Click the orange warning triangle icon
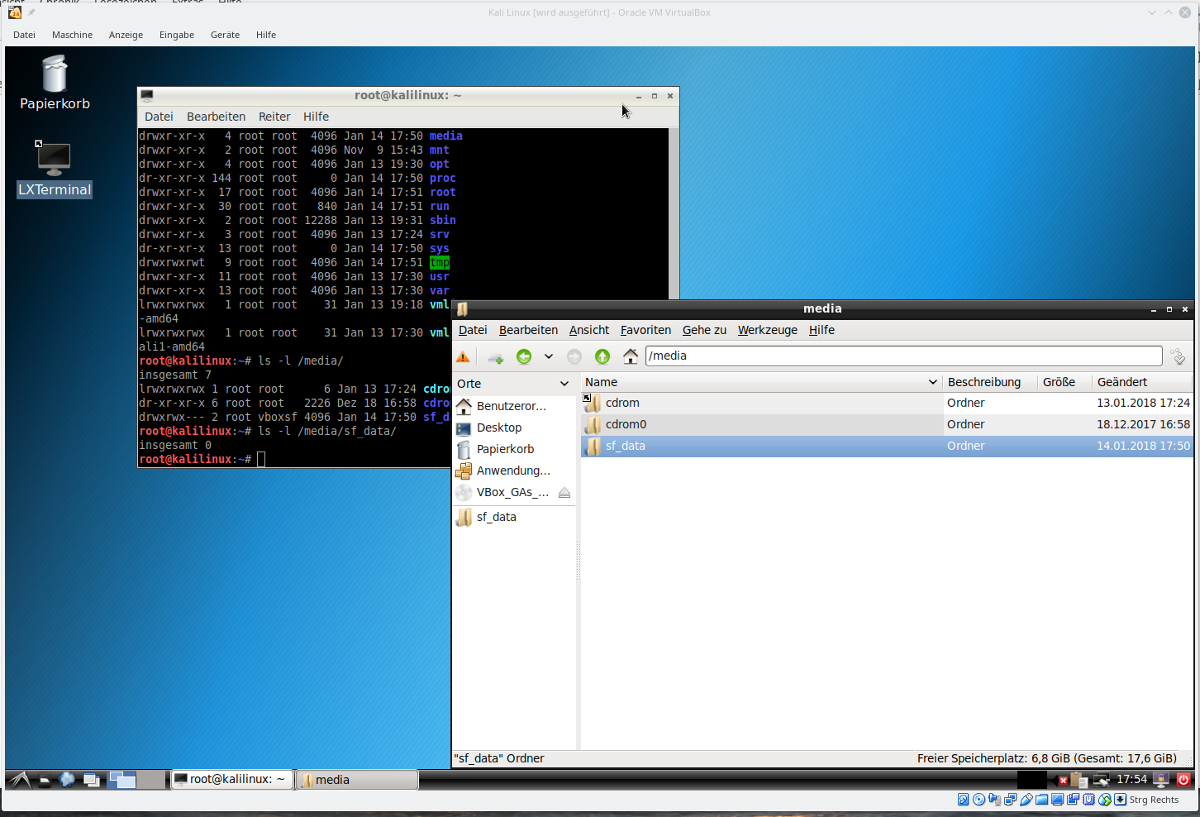This screenshot has height=817, width=1200. click(x=463, y=356)
